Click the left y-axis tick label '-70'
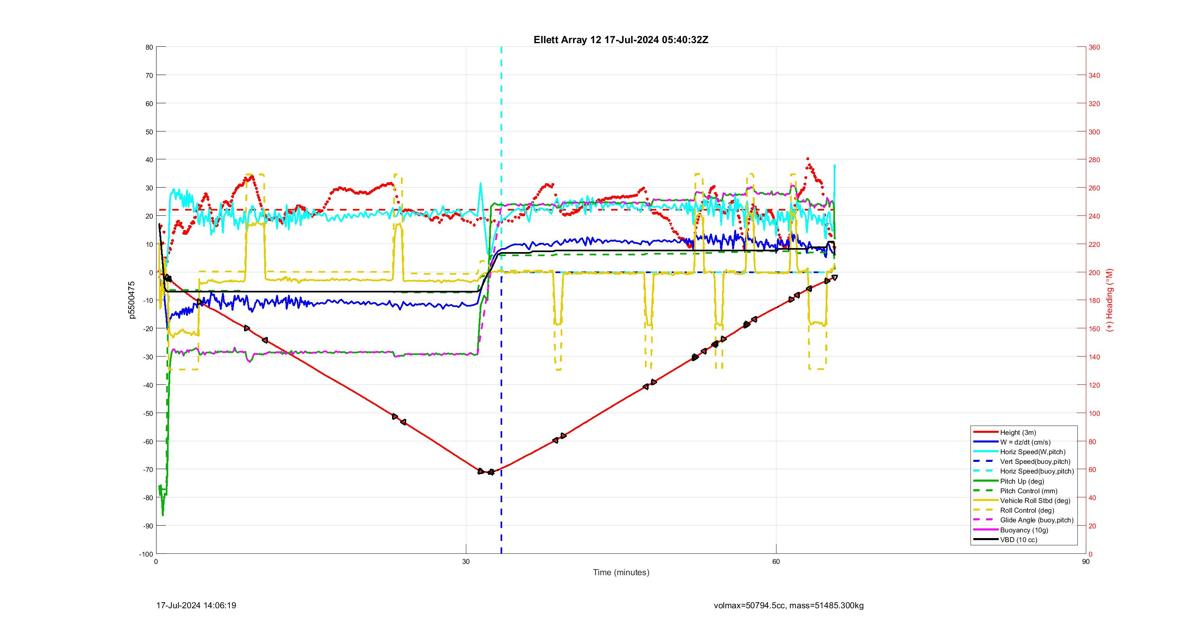Screen dimensions: 1200x622 point(147,469)
